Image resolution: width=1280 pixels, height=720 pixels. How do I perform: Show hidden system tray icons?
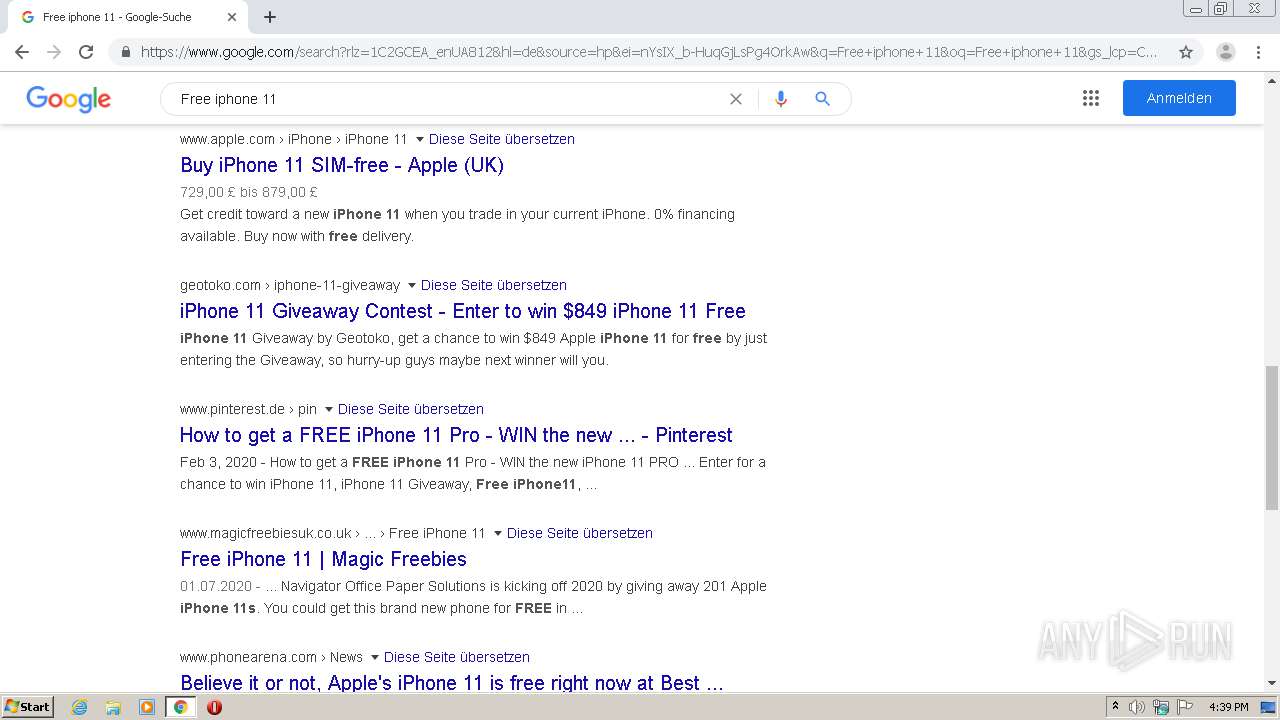[x=1115, y=707]
